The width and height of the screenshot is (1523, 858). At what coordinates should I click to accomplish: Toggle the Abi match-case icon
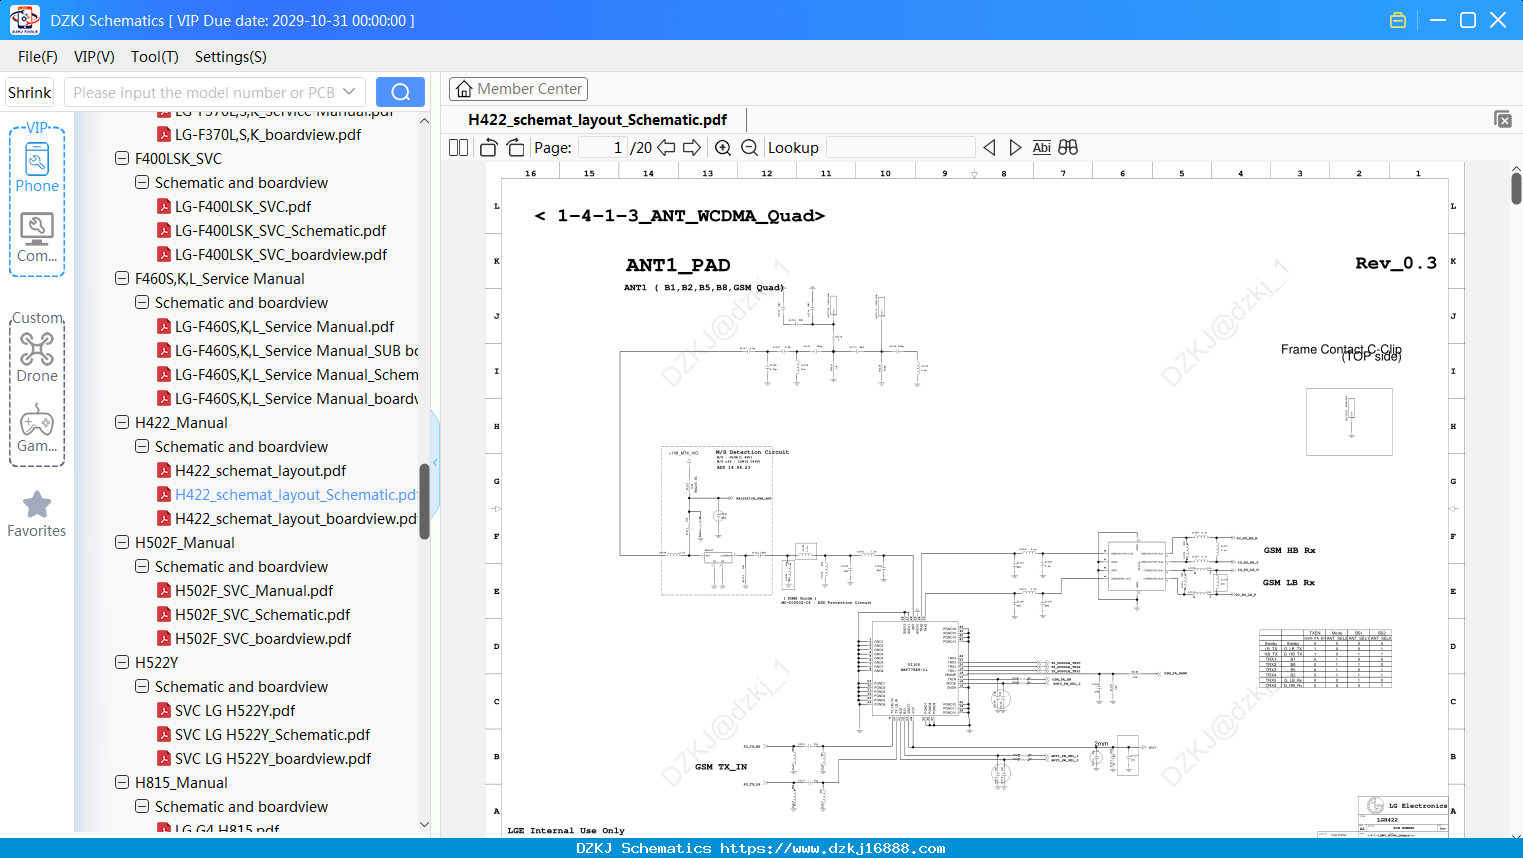click(x=1041, y=148)
